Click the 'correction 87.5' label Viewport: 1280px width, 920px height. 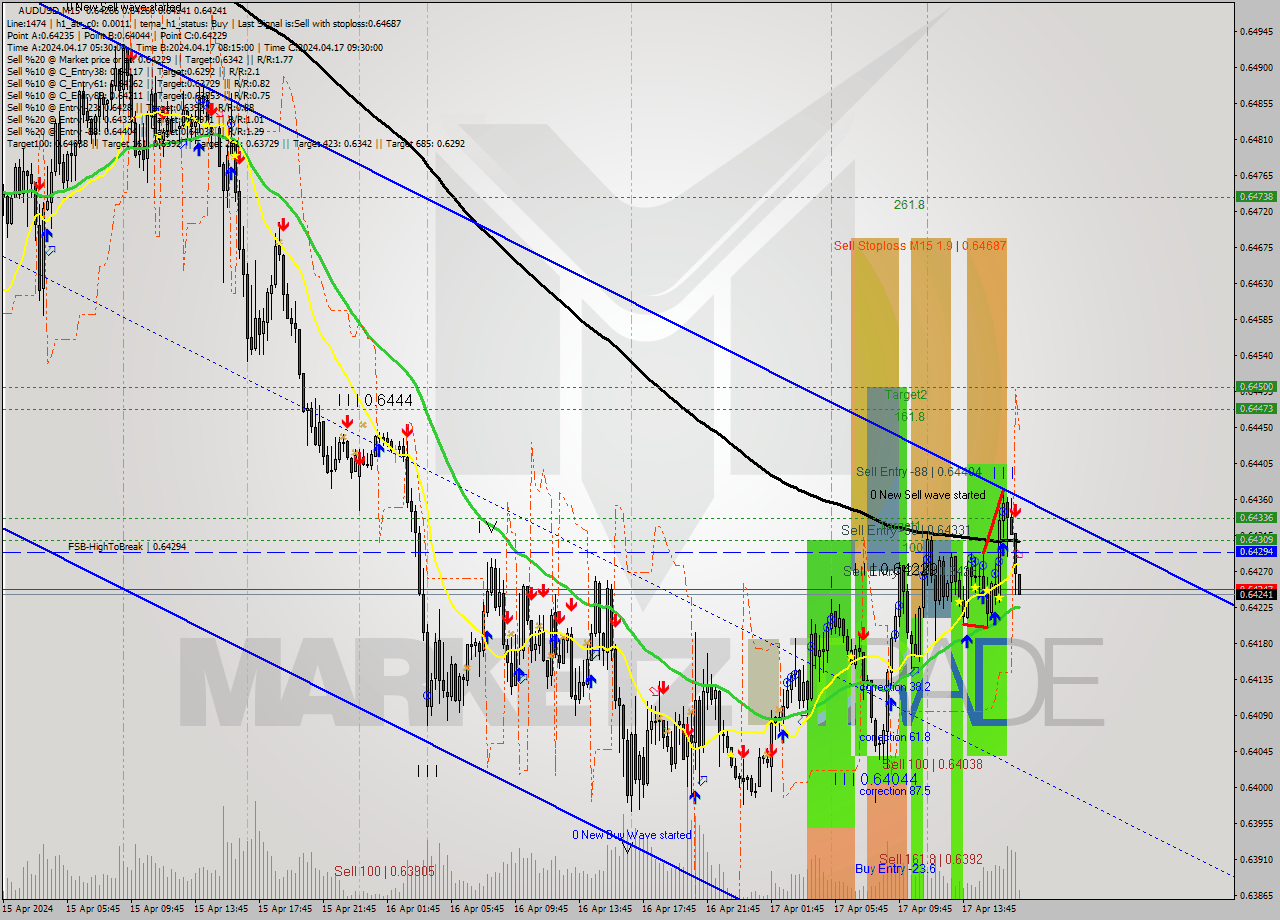click(895, 790)
